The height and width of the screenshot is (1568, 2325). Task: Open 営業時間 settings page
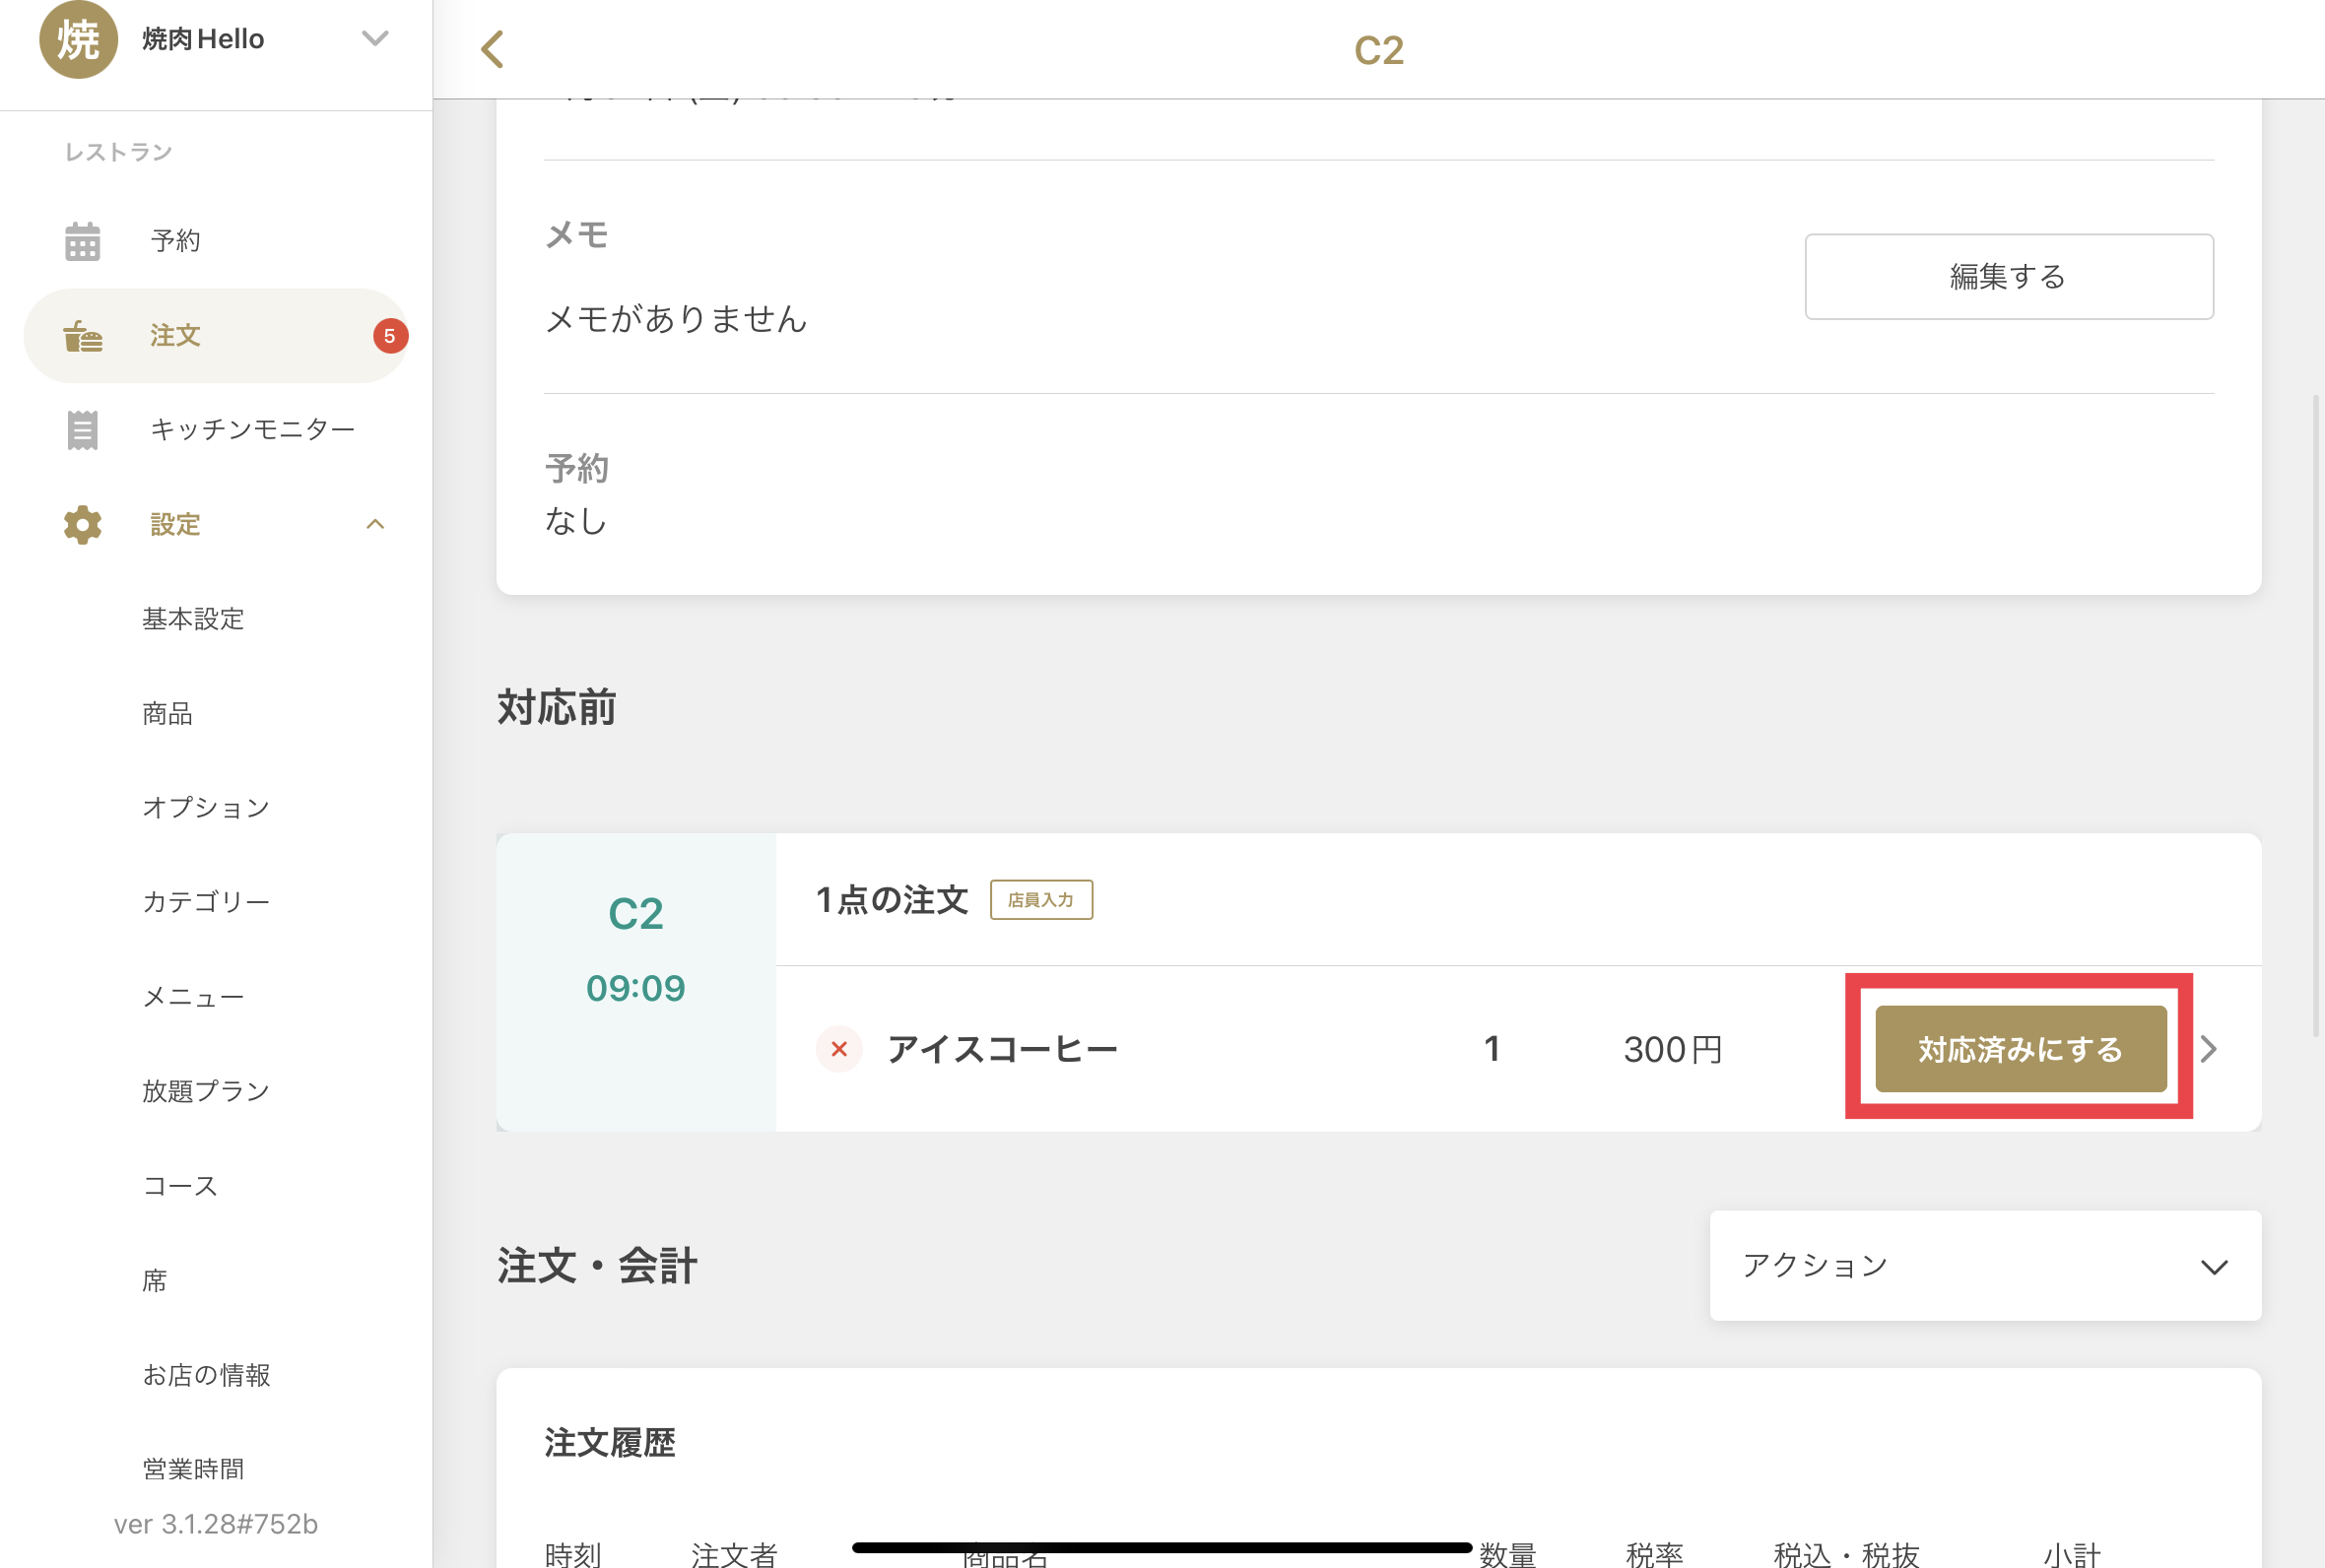click(x=193, y=1469)
